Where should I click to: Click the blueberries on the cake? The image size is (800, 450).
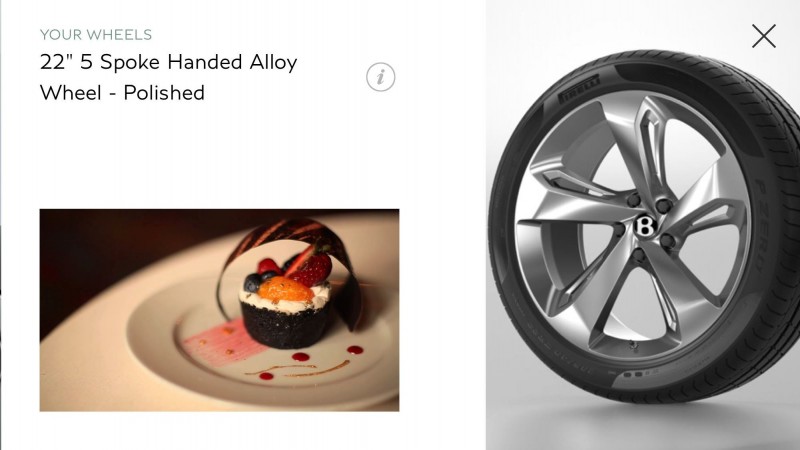coord(254,281)
